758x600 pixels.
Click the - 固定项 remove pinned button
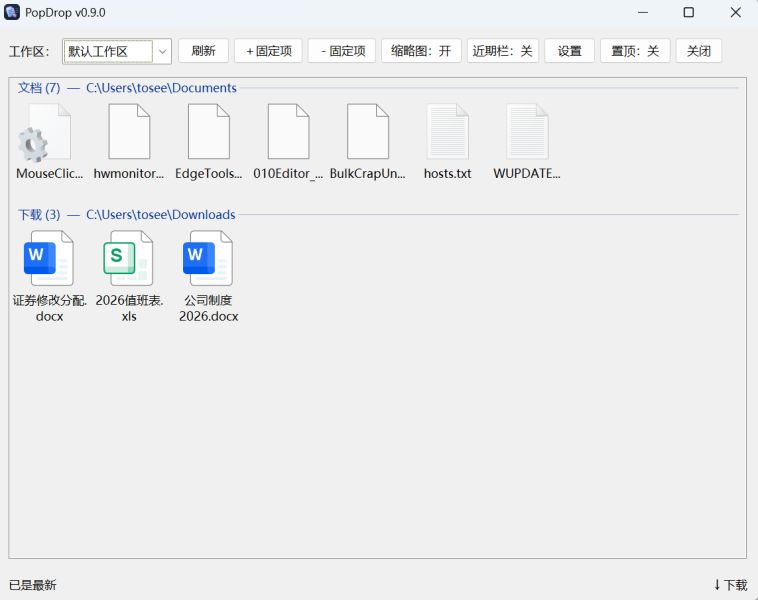(x=342, y=51)
